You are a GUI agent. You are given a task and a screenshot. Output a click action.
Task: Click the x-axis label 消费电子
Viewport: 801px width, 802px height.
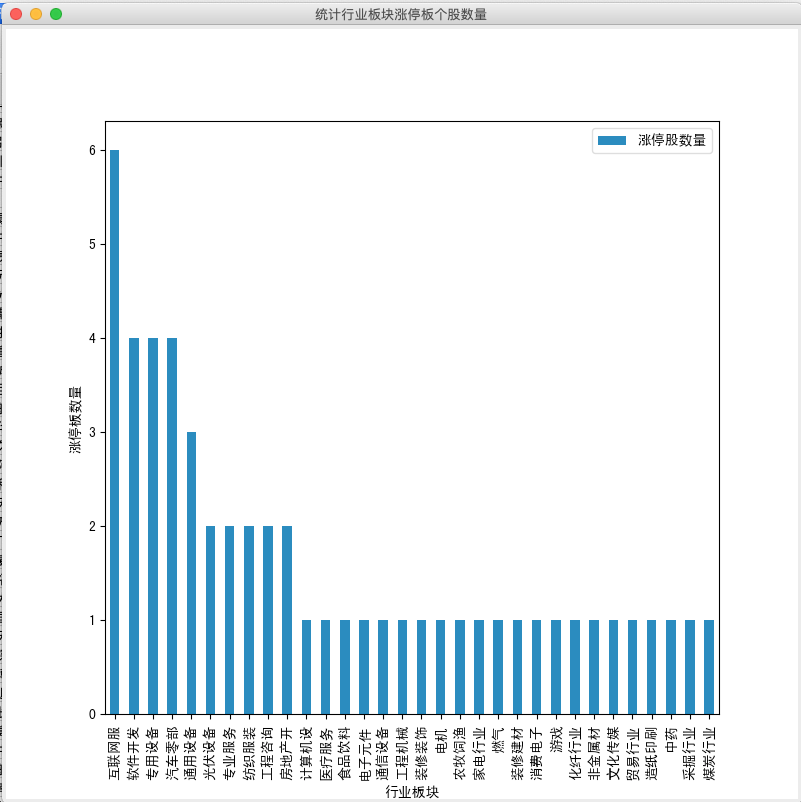coord(537,753)
